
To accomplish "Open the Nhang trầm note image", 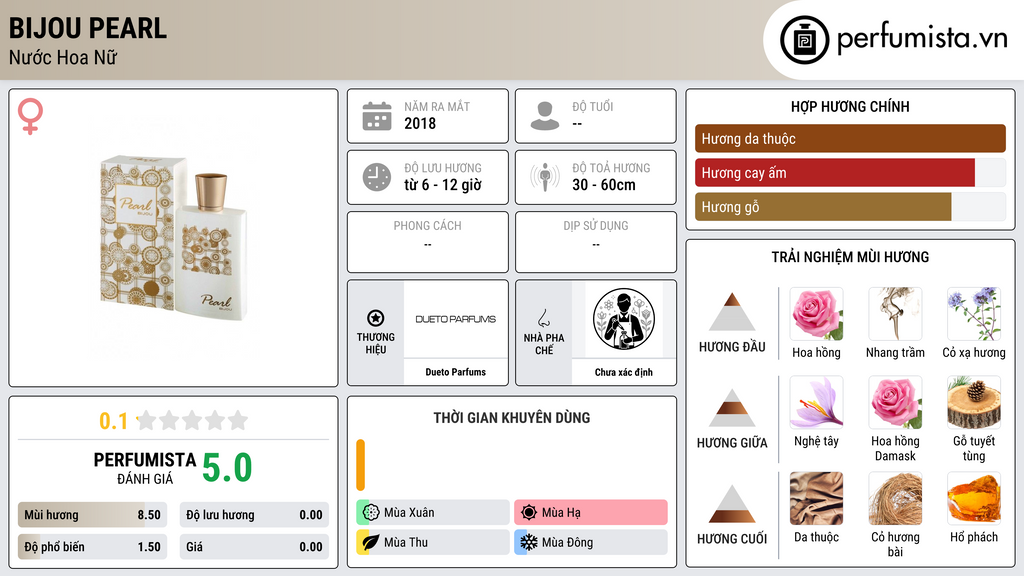I will [x=895, y=314].
